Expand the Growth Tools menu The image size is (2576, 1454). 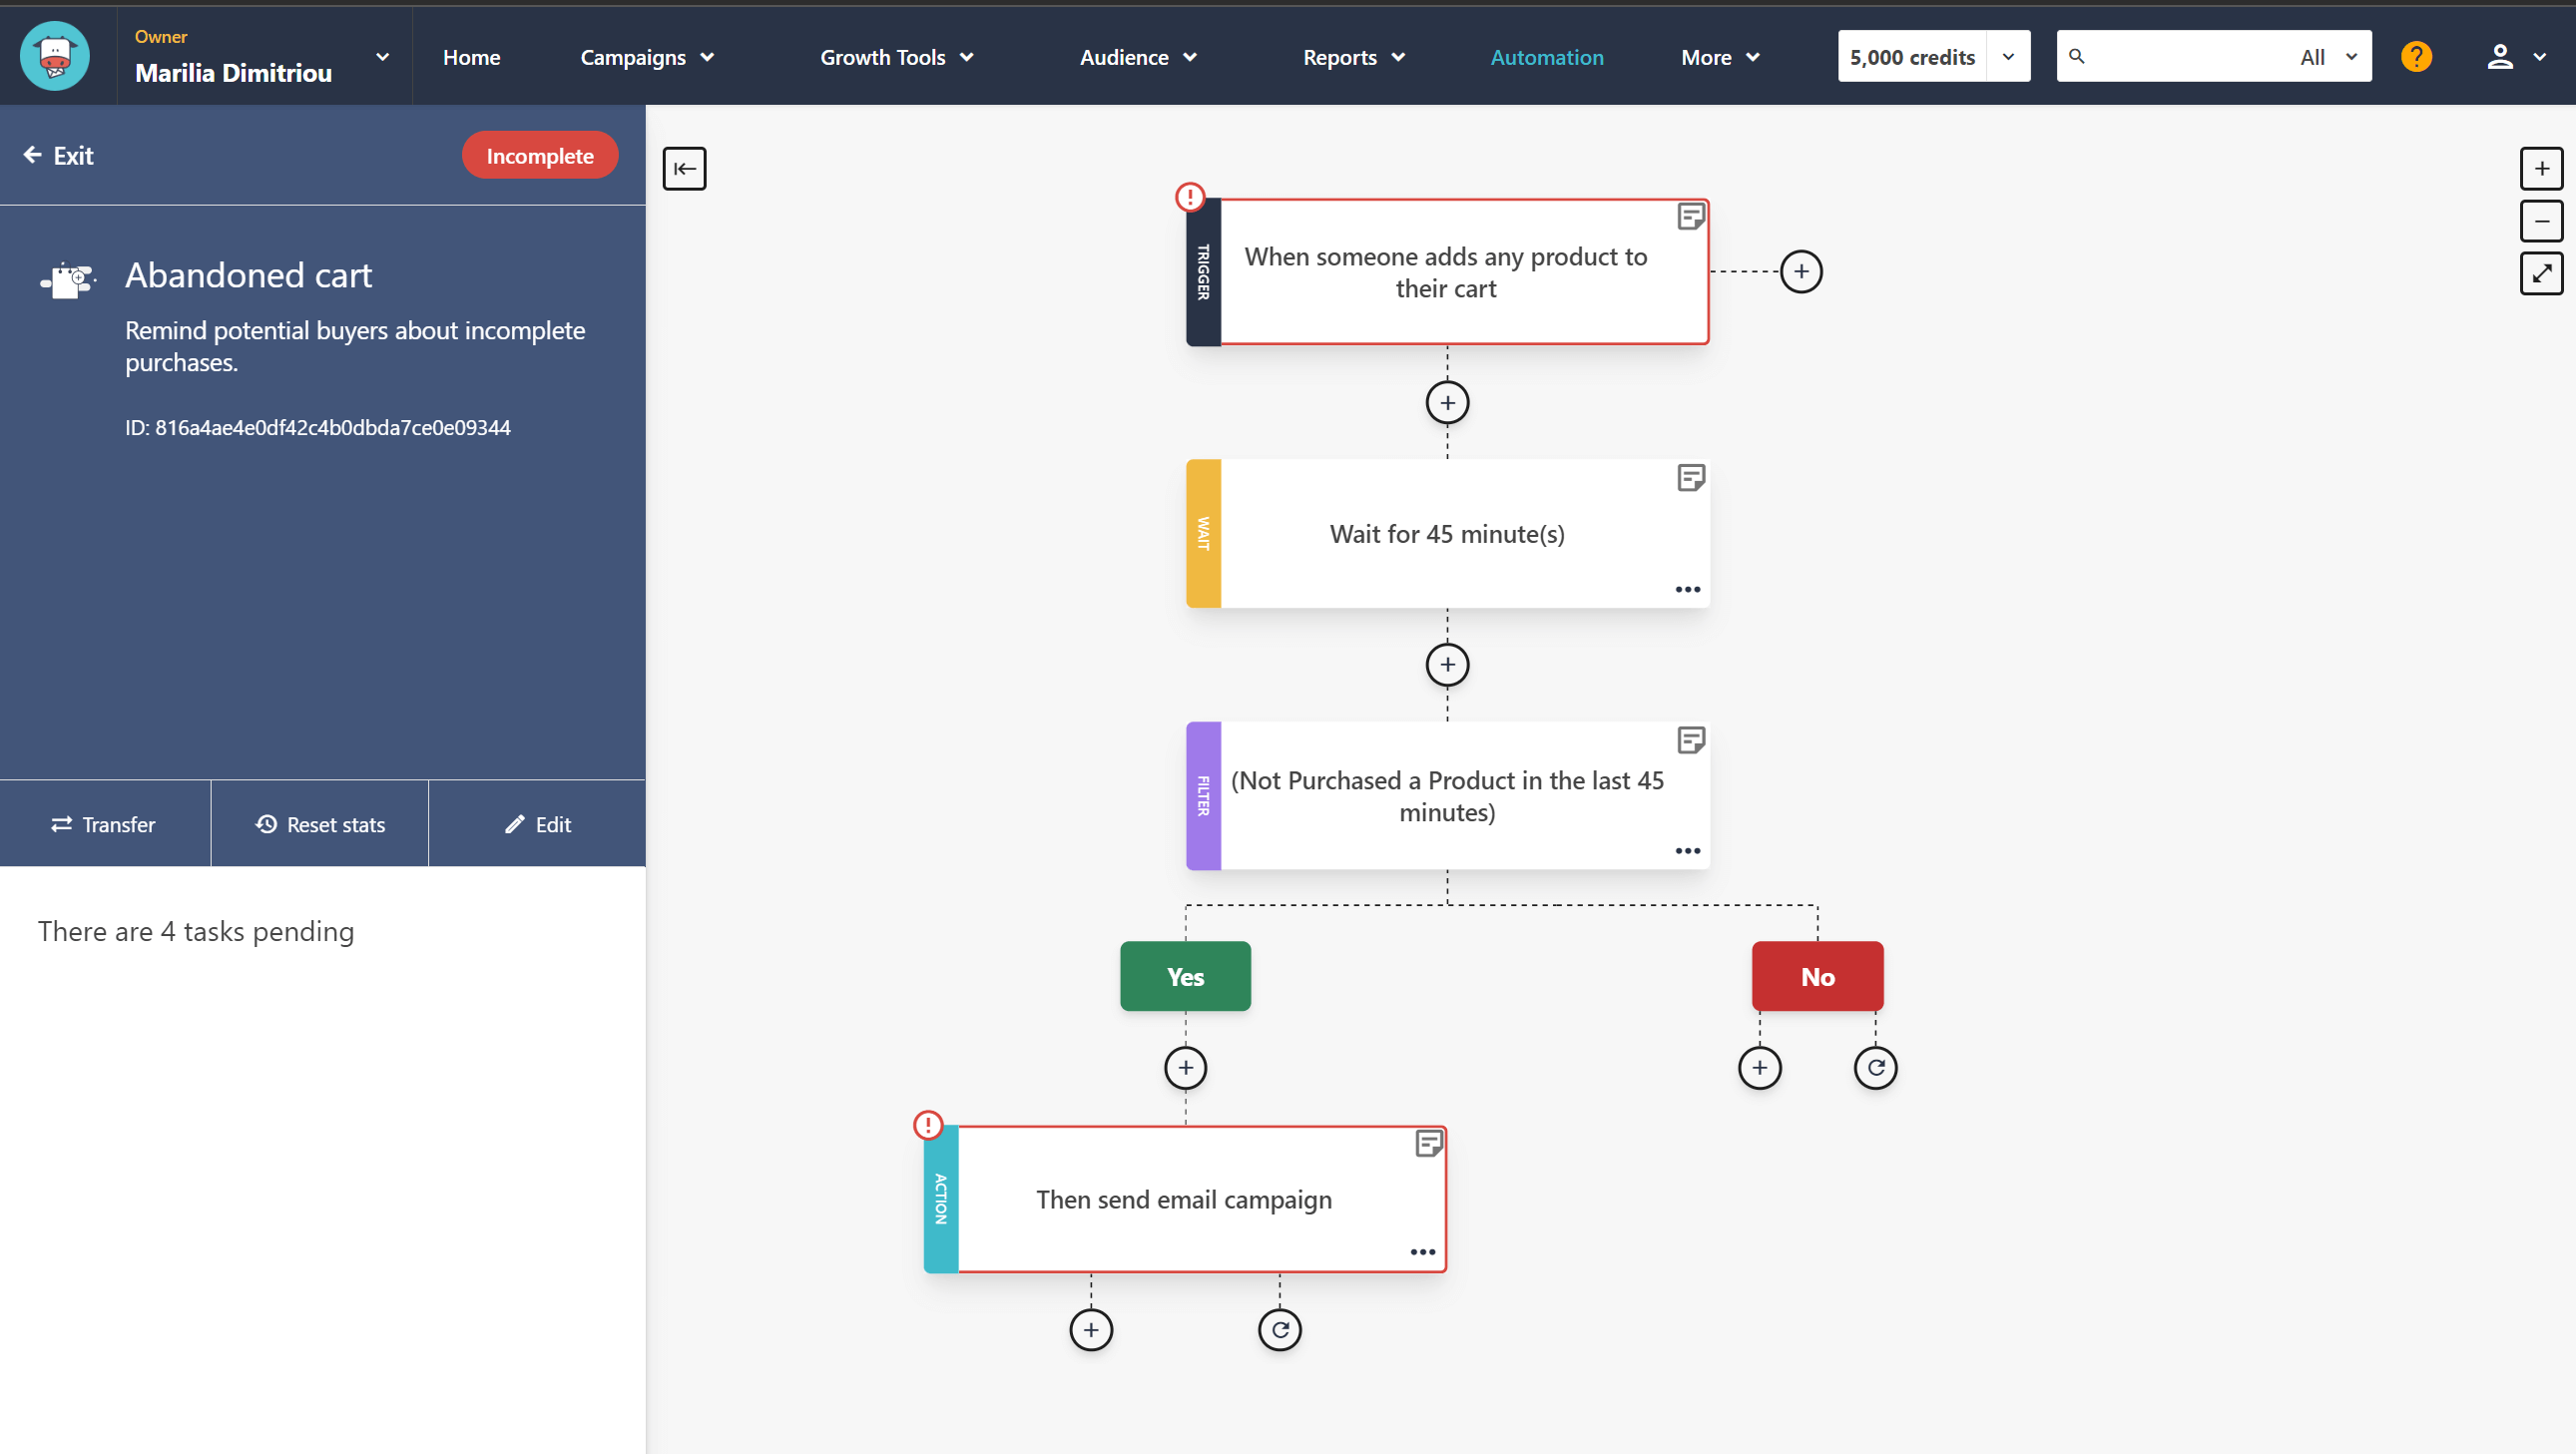(896, 57)
